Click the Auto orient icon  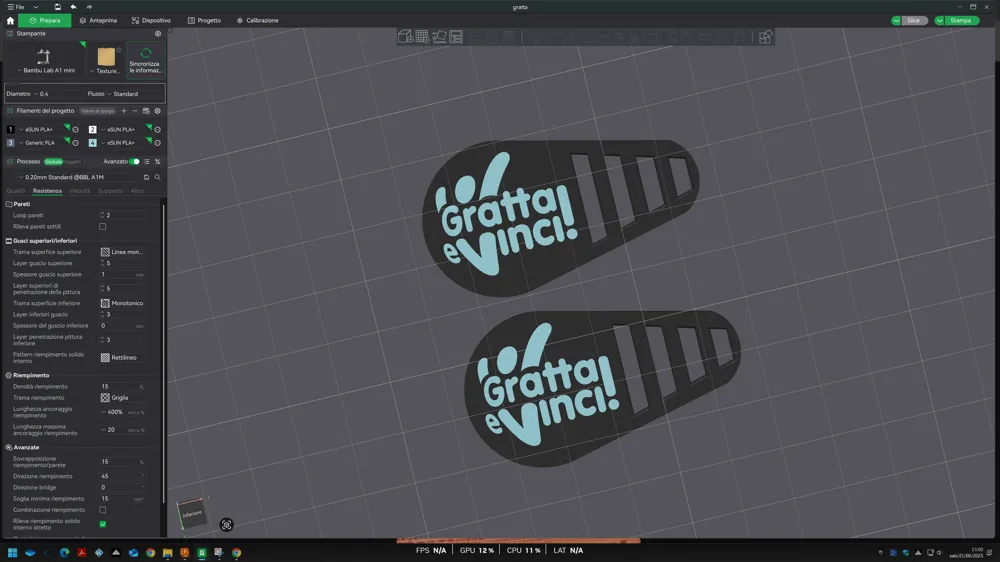tap(439, 36)
